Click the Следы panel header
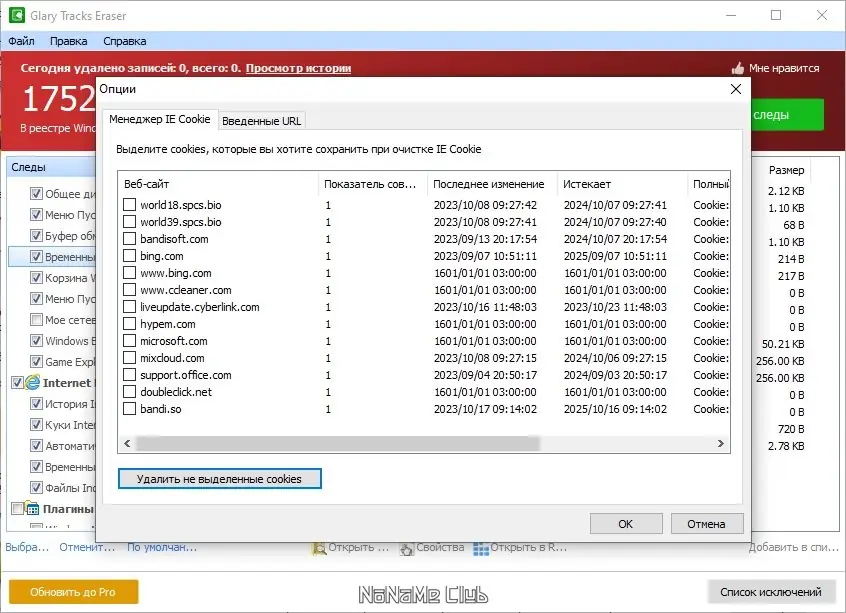 pyautogui.click(x=51, y=167)
